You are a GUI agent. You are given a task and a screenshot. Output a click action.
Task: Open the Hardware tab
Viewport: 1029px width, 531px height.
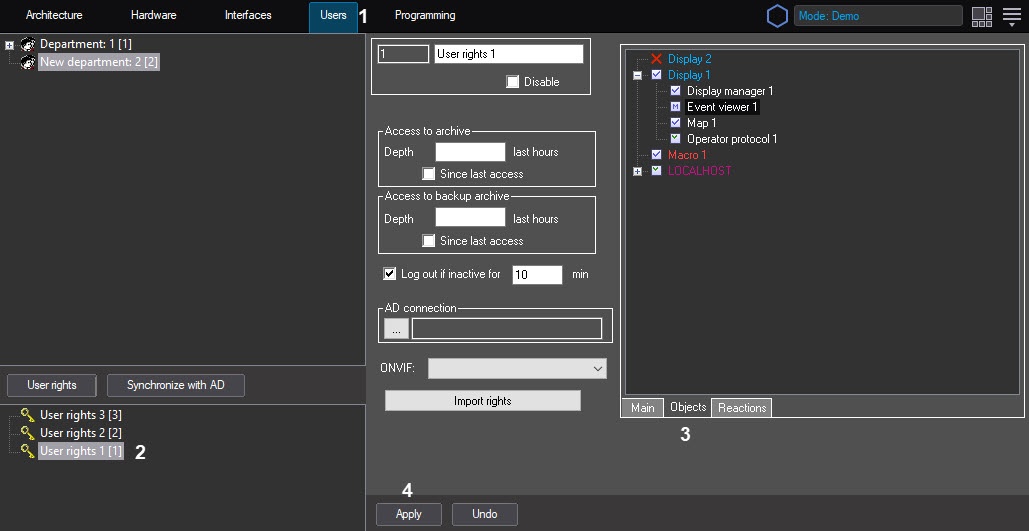tap(154, 15)
